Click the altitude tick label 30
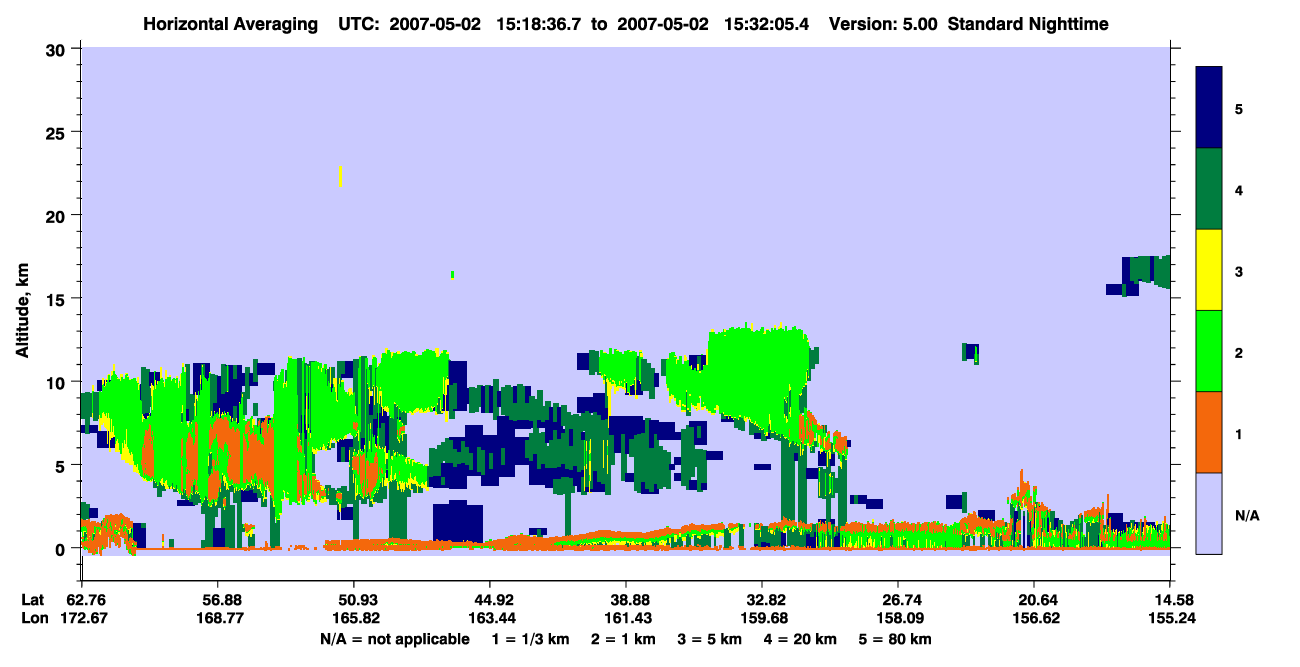The width and height of the screenshot is (1300, 667). tap(58, 49)
